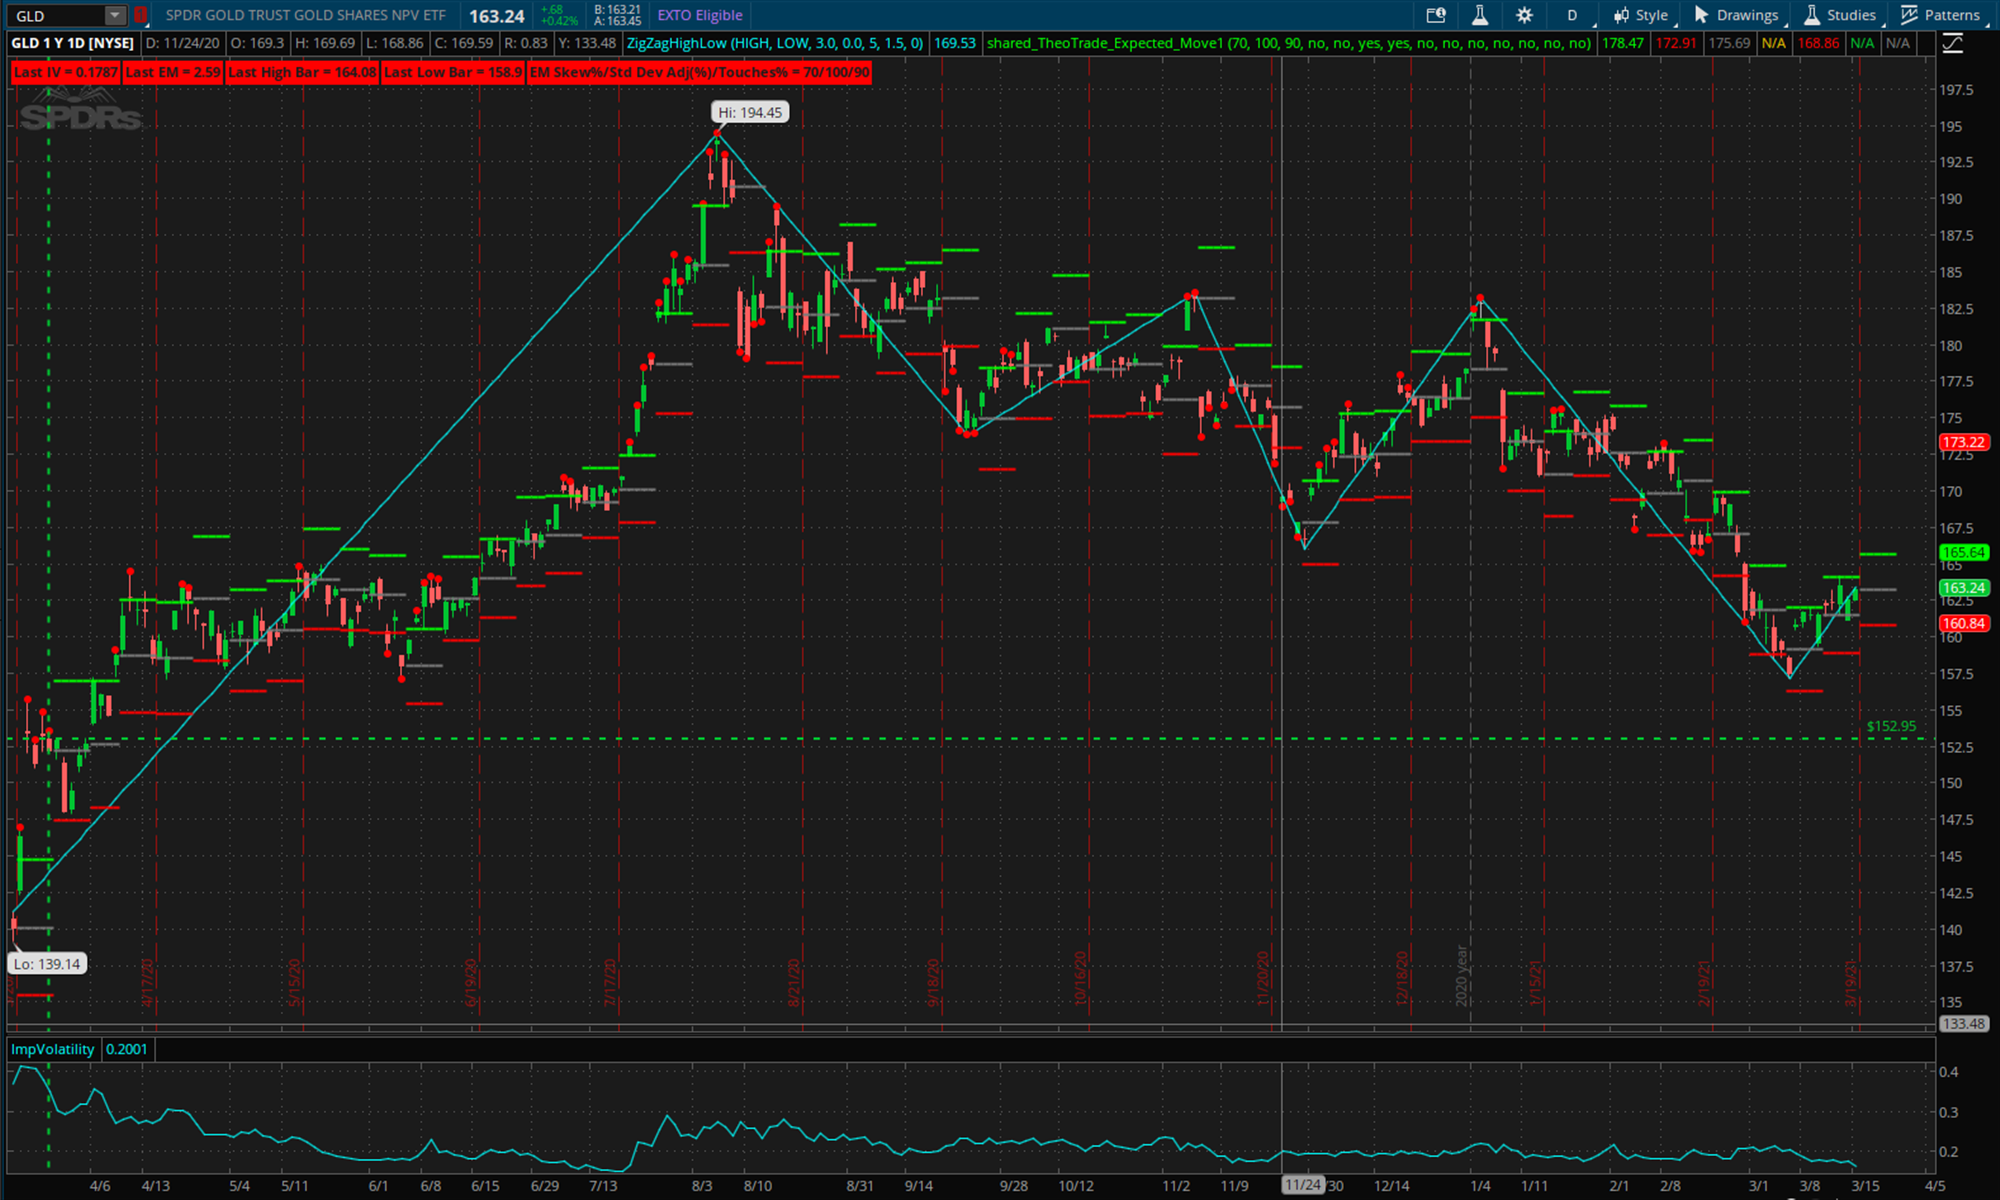Image resolution: width=2000 pixels, height=1200 pixels.
Task: Click the 3/15 date on time axis
Action: [1865, 1186]
